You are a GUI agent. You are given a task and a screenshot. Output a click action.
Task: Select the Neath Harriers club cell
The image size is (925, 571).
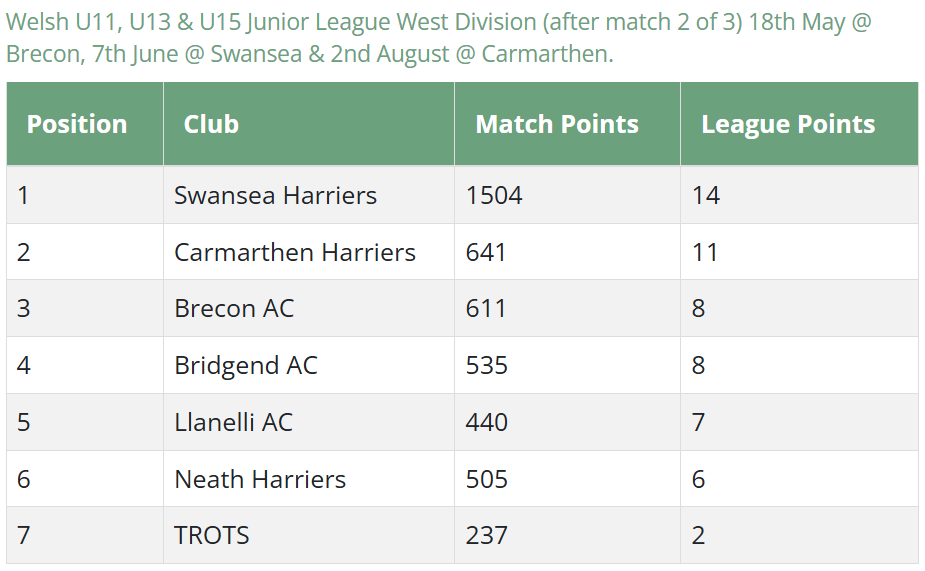coord(309,479)
